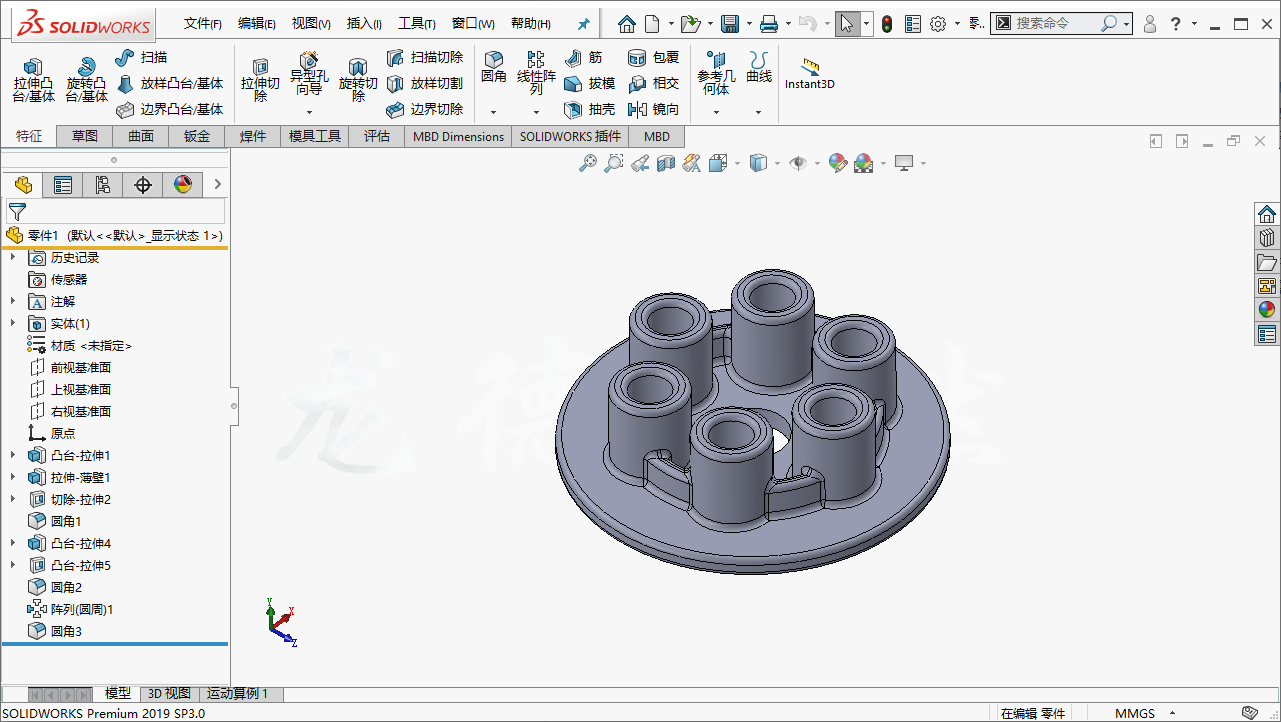This screenshot has height=722, width=1281.
Task: Switch to the 评估 ribbon tab
Action: pos(377,136)
